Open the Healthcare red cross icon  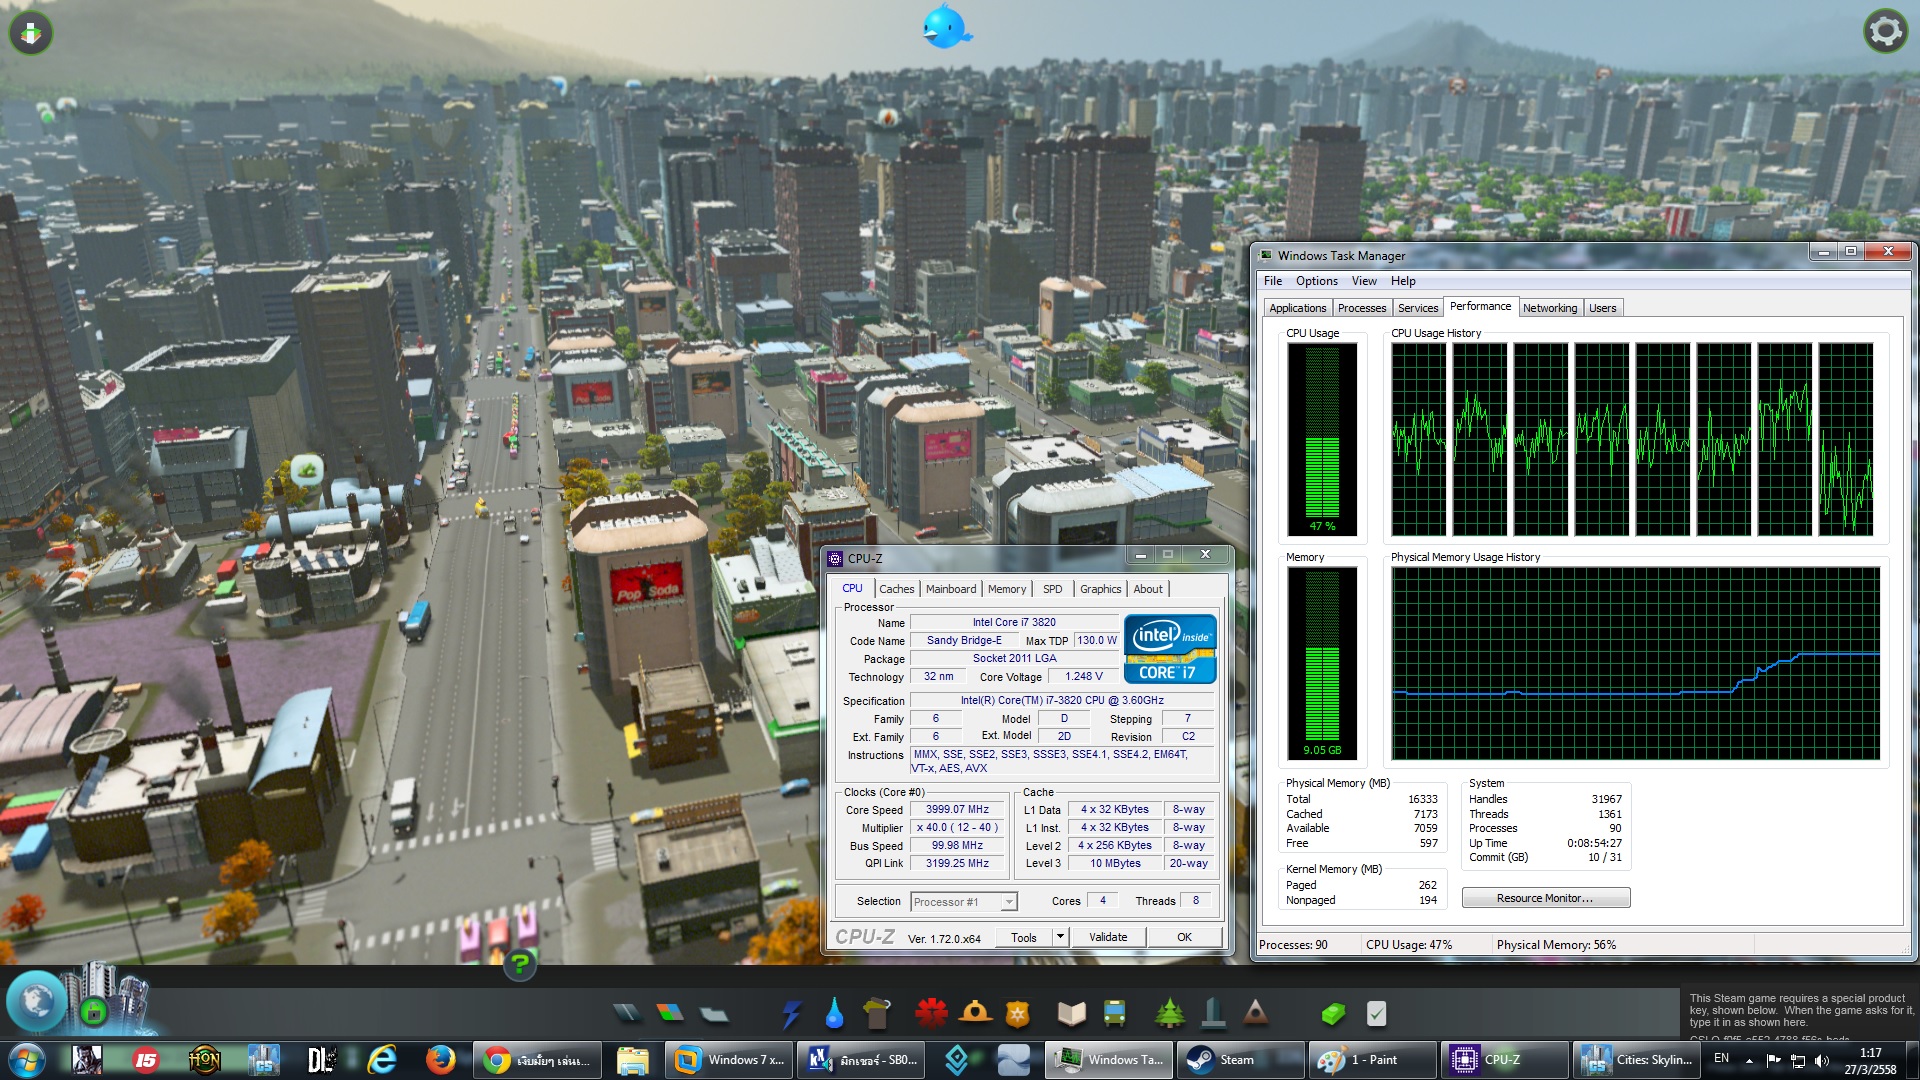(931, 1014)
